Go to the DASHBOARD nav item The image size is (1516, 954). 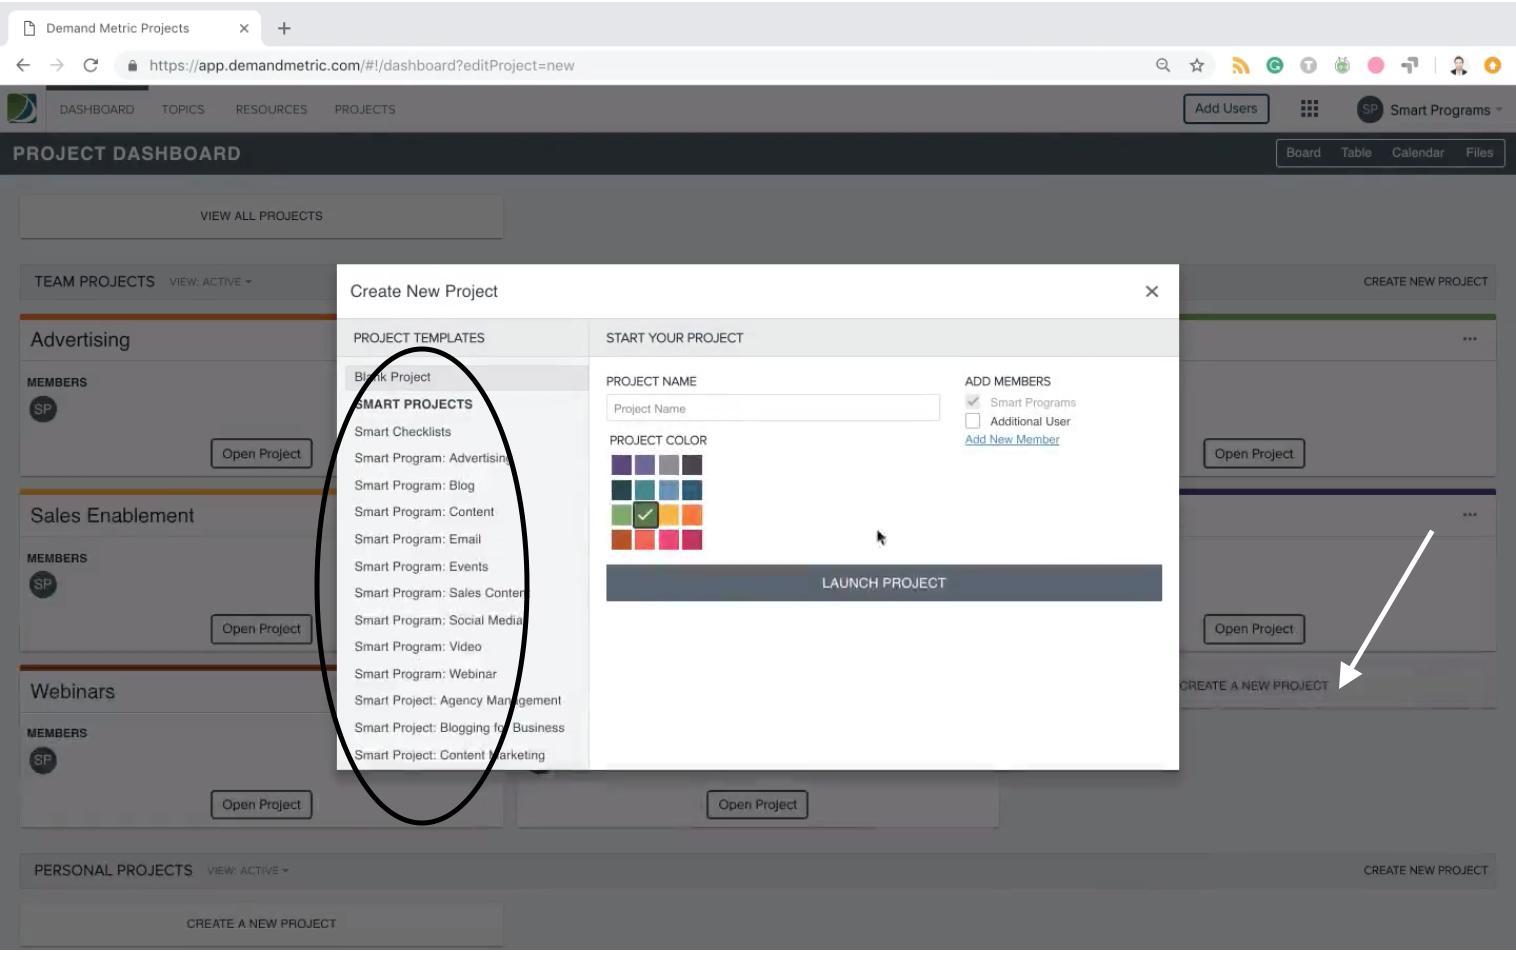pyautogui.click(x=97, y=109)
